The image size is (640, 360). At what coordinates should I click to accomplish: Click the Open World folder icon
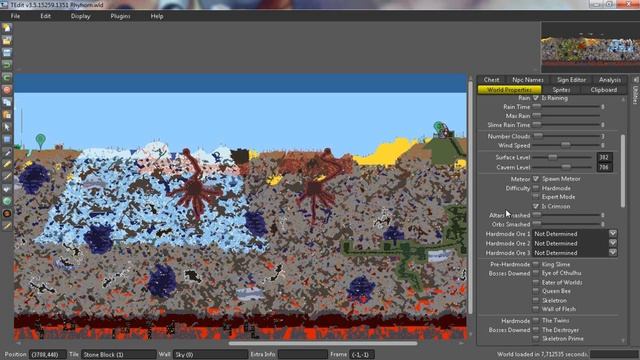click(x=7, y=40)
